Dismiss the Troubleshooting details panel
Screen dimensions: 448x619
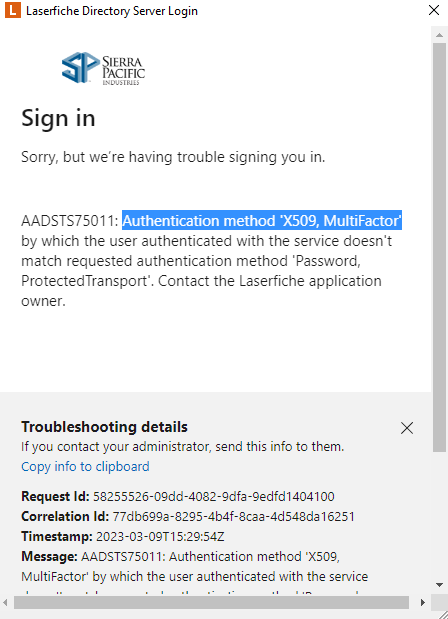407,428
